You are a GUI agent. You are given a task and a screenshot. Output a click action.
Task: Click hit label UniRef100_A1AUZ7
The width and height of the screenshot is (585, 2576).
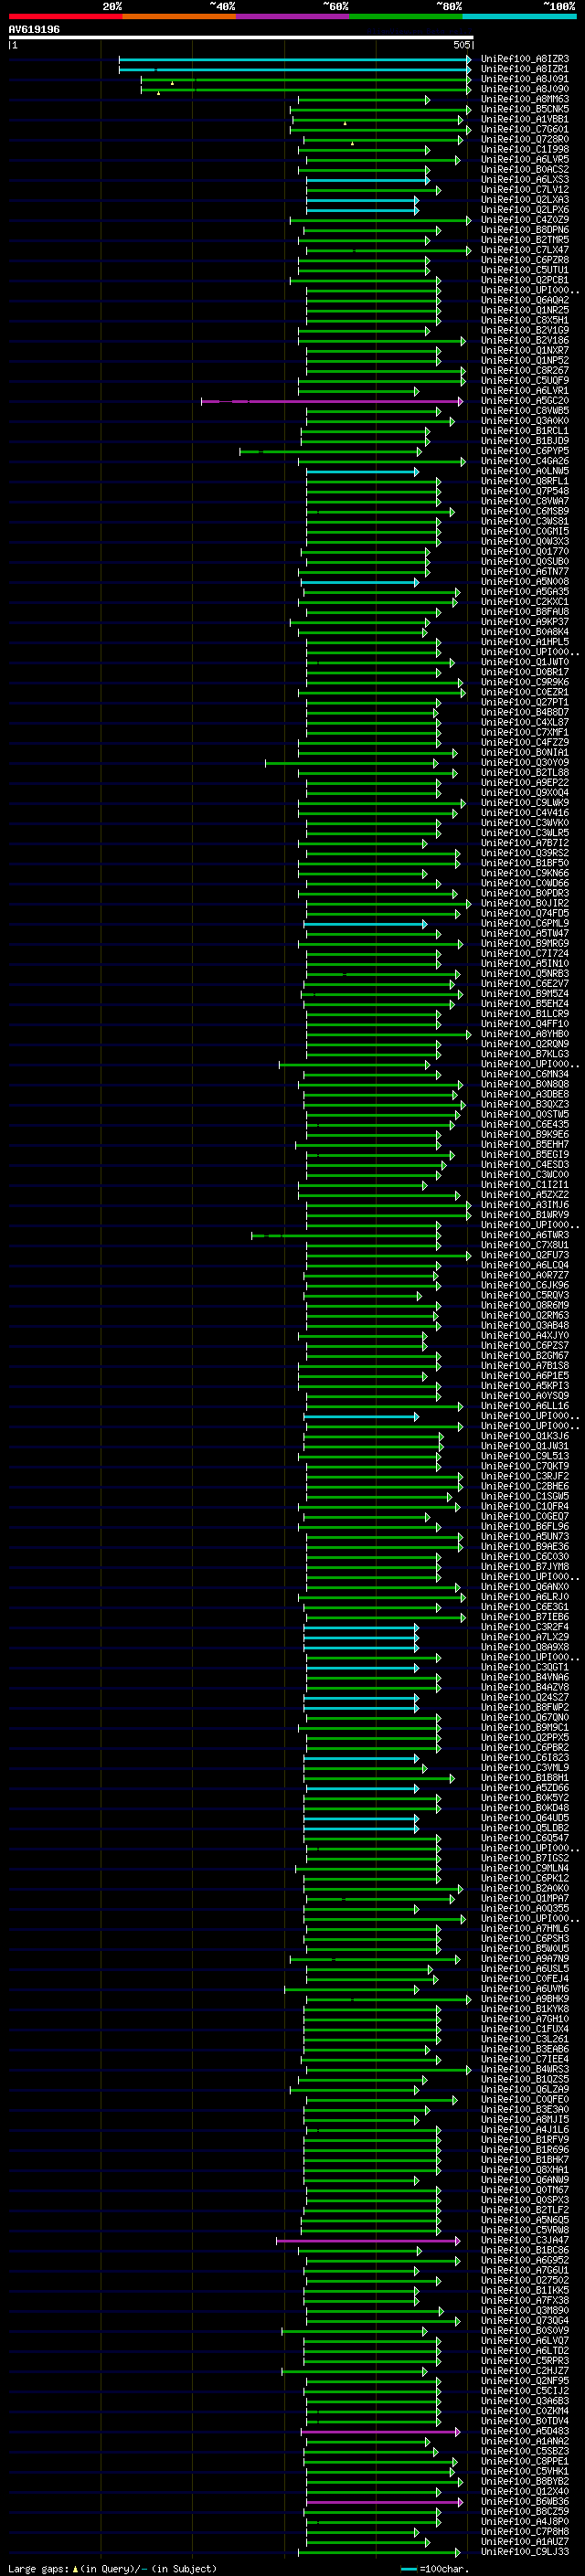pos(525,2541)
